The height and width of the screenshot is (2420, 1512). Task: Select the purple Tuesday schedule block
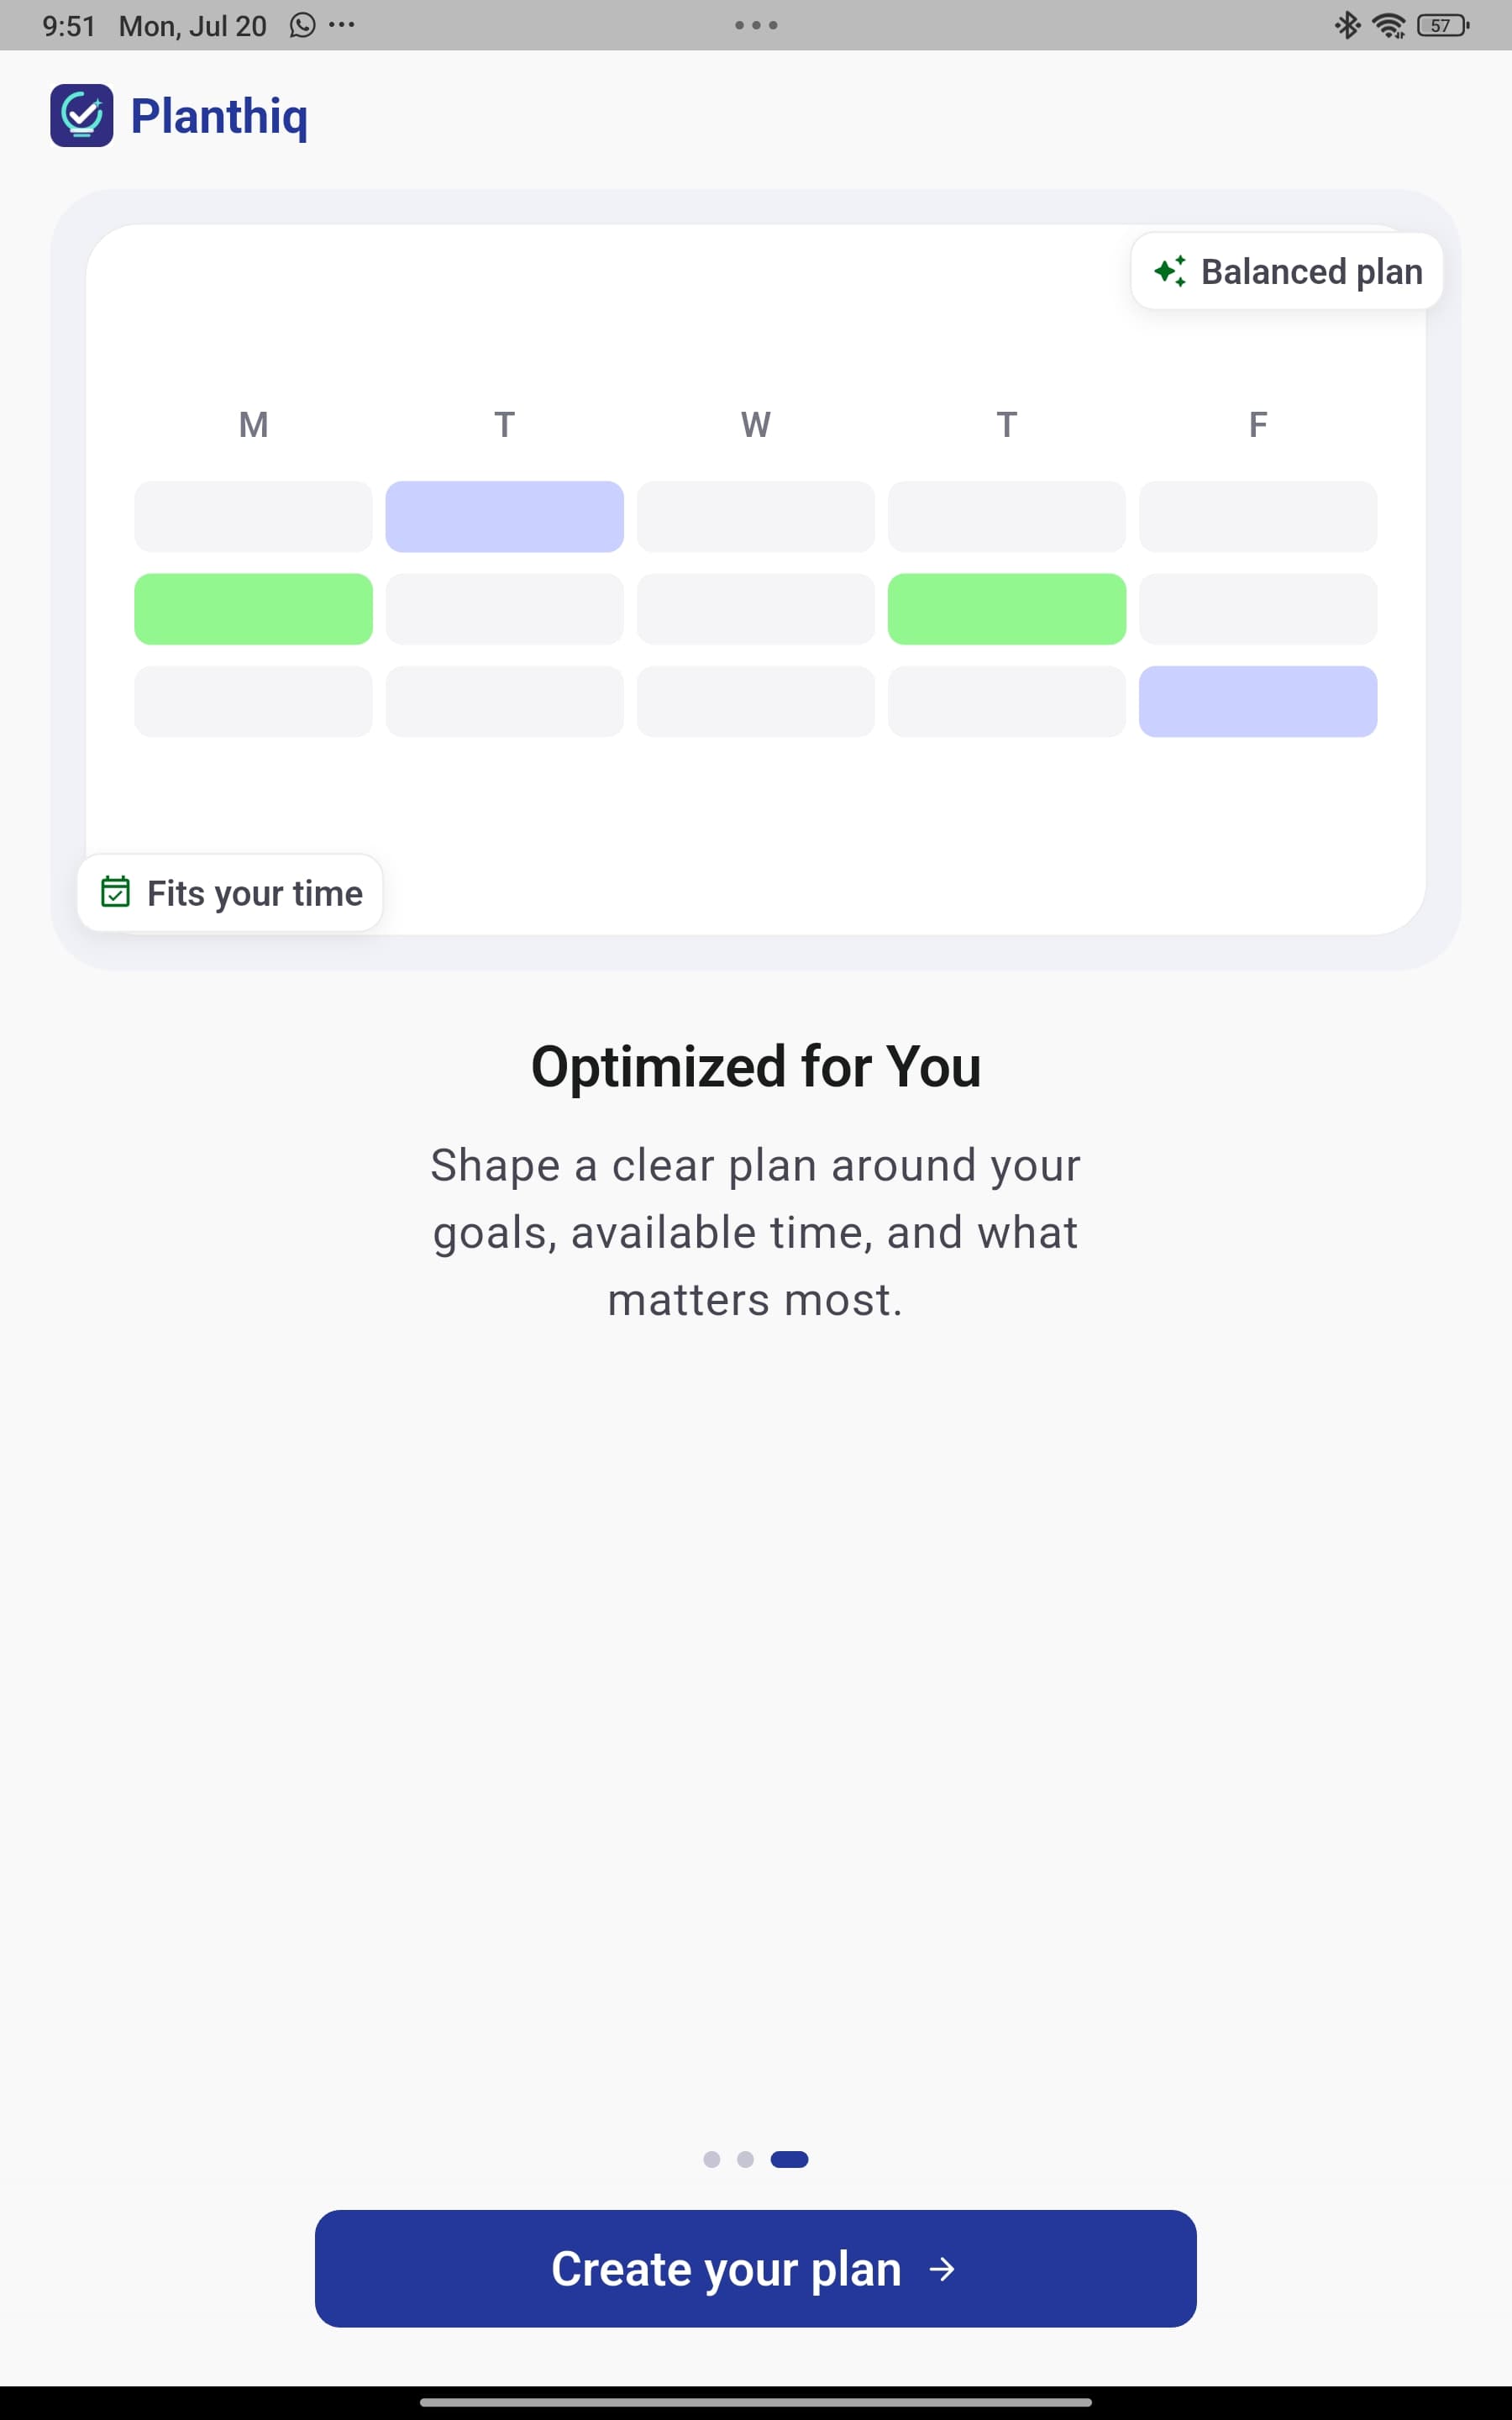tap(505, 517)
